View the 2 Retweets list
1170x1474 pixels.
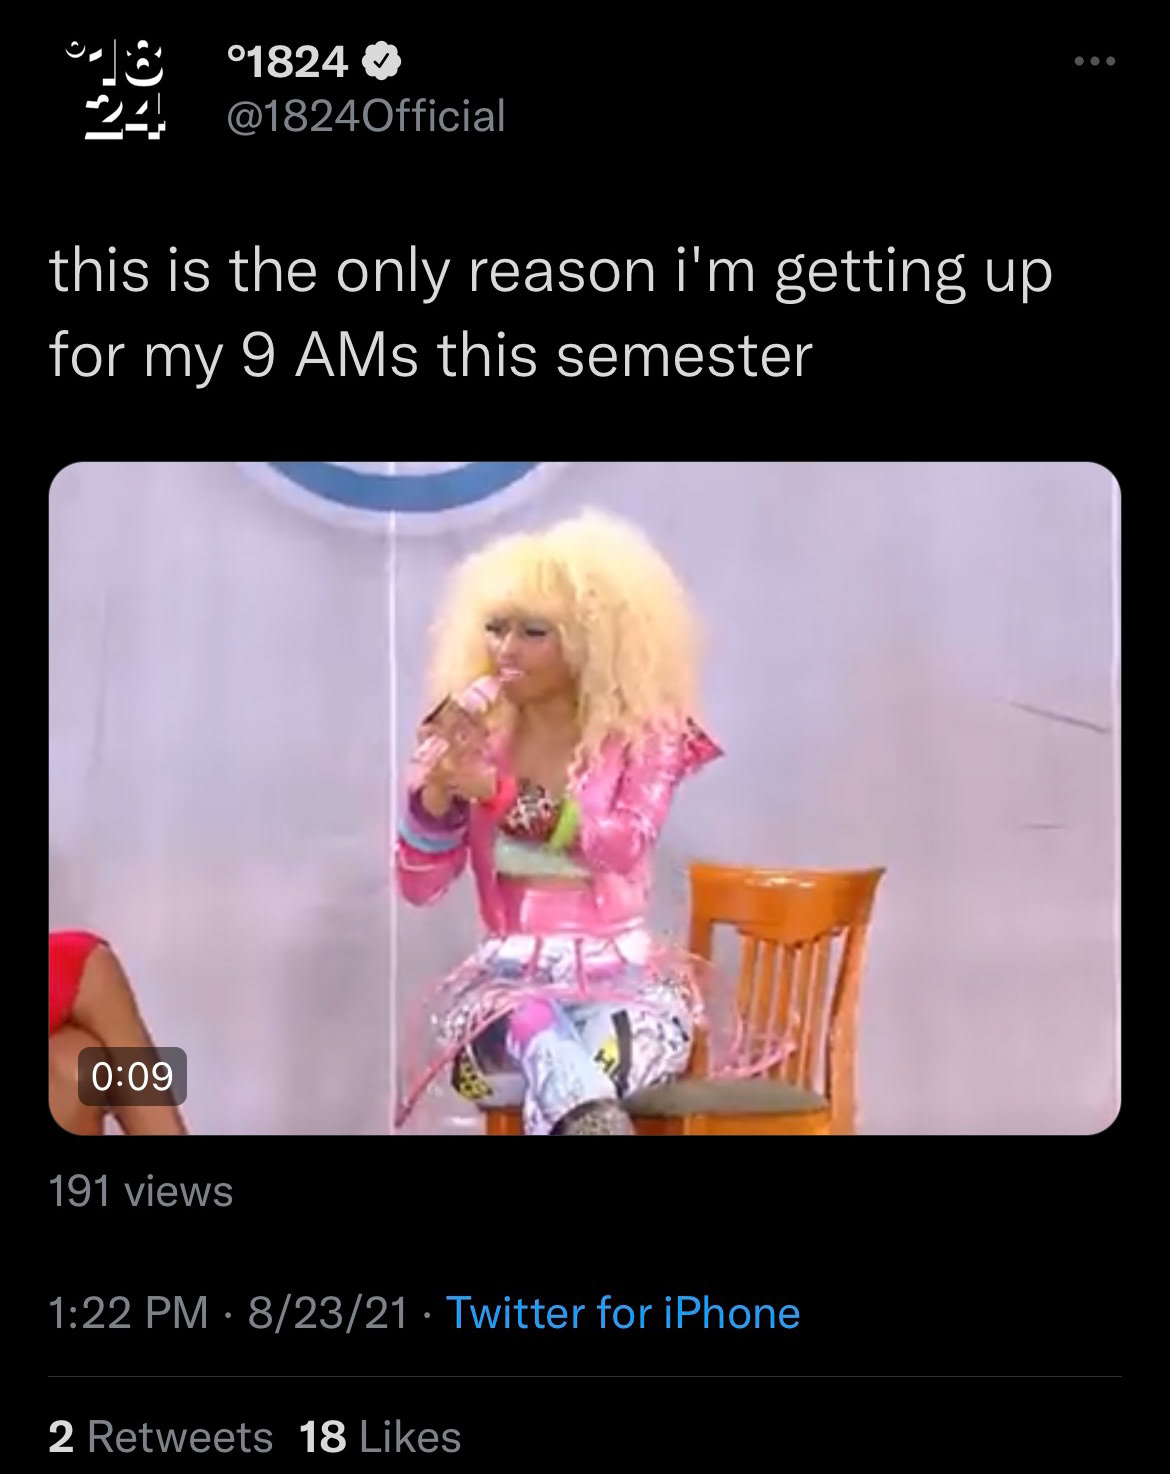click(161, 1437)
